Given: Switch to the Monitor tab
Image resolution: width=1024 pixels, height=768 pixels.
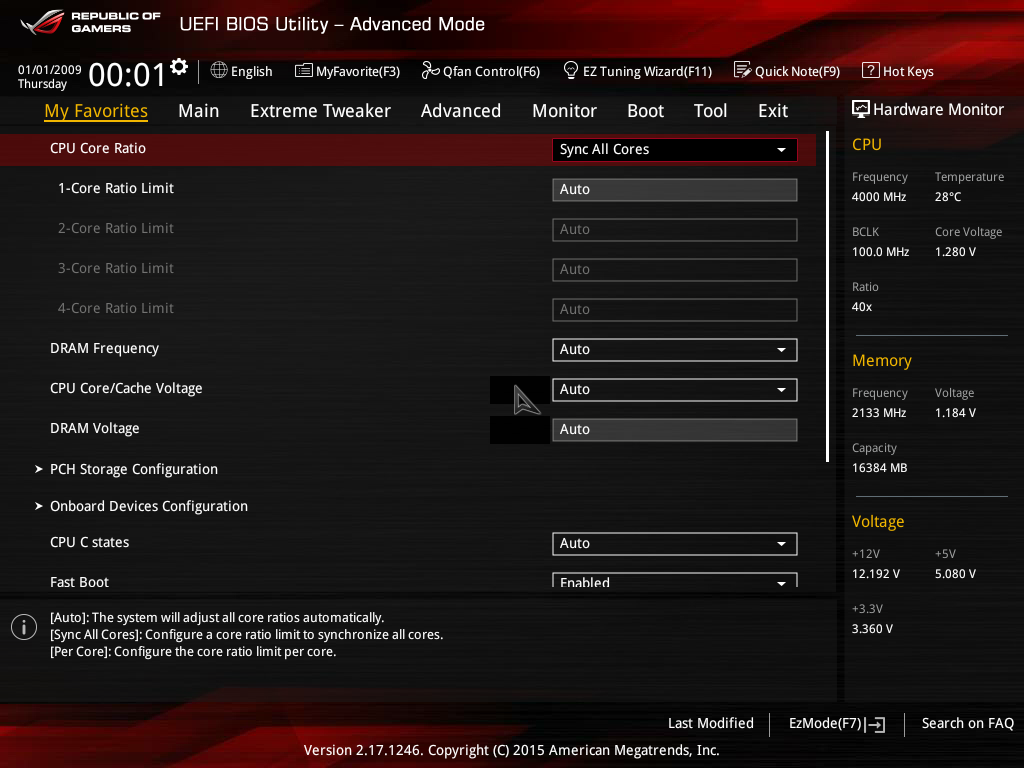Looking at the screenshot, I should [564, 111].
